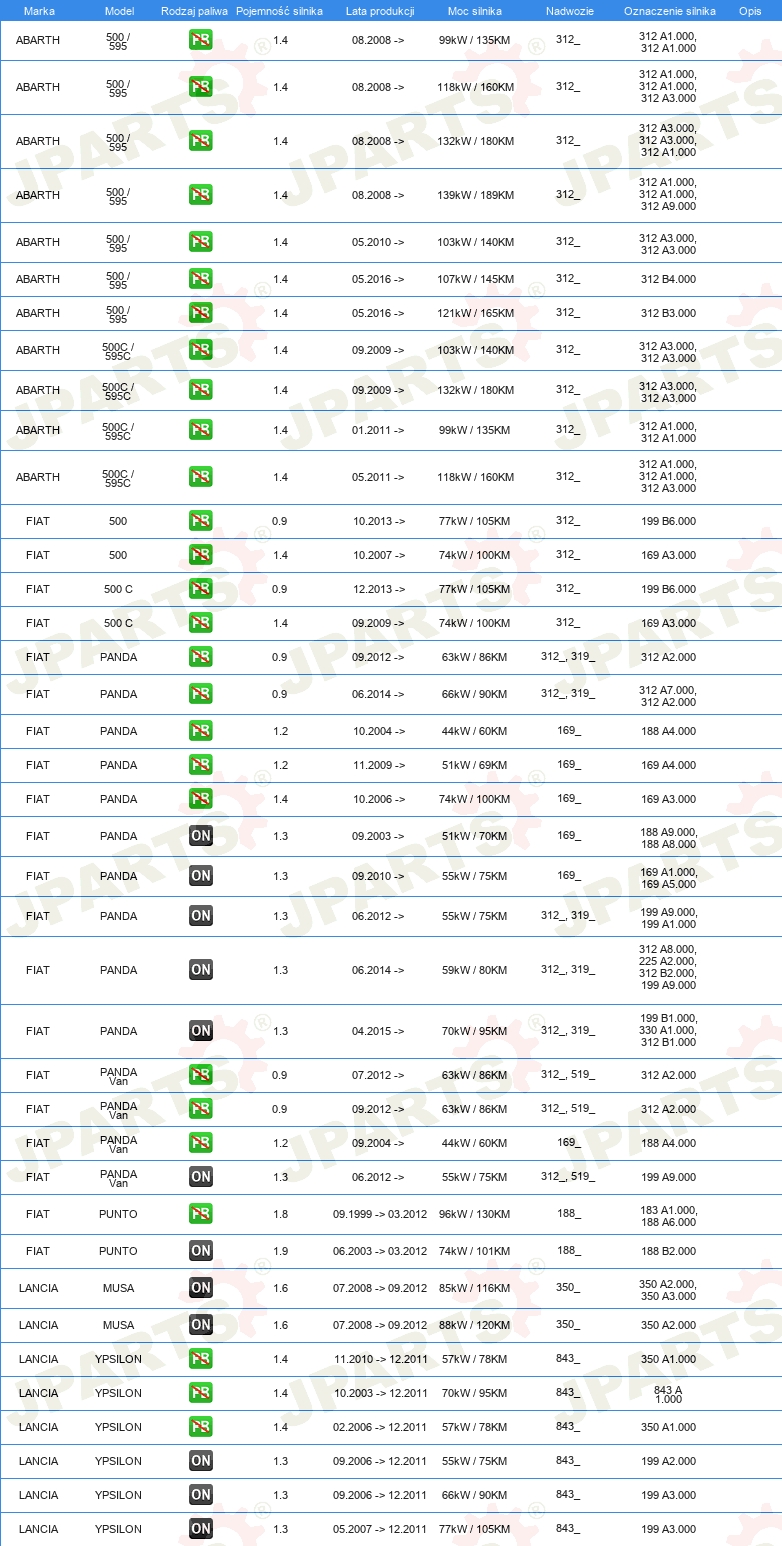Click diesel ON icon in Panda 09.2003 row
The height and width of the screenshot is (1546, 782).
(201, 836)
